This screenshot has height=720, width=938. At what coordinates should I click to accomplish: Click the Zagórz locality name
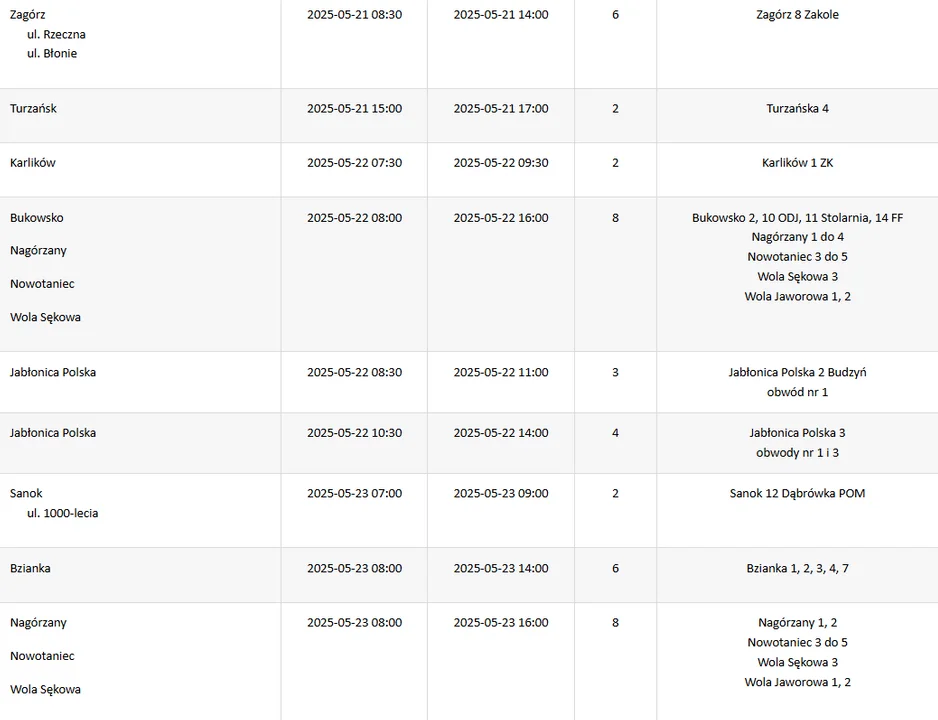[28, 14]
